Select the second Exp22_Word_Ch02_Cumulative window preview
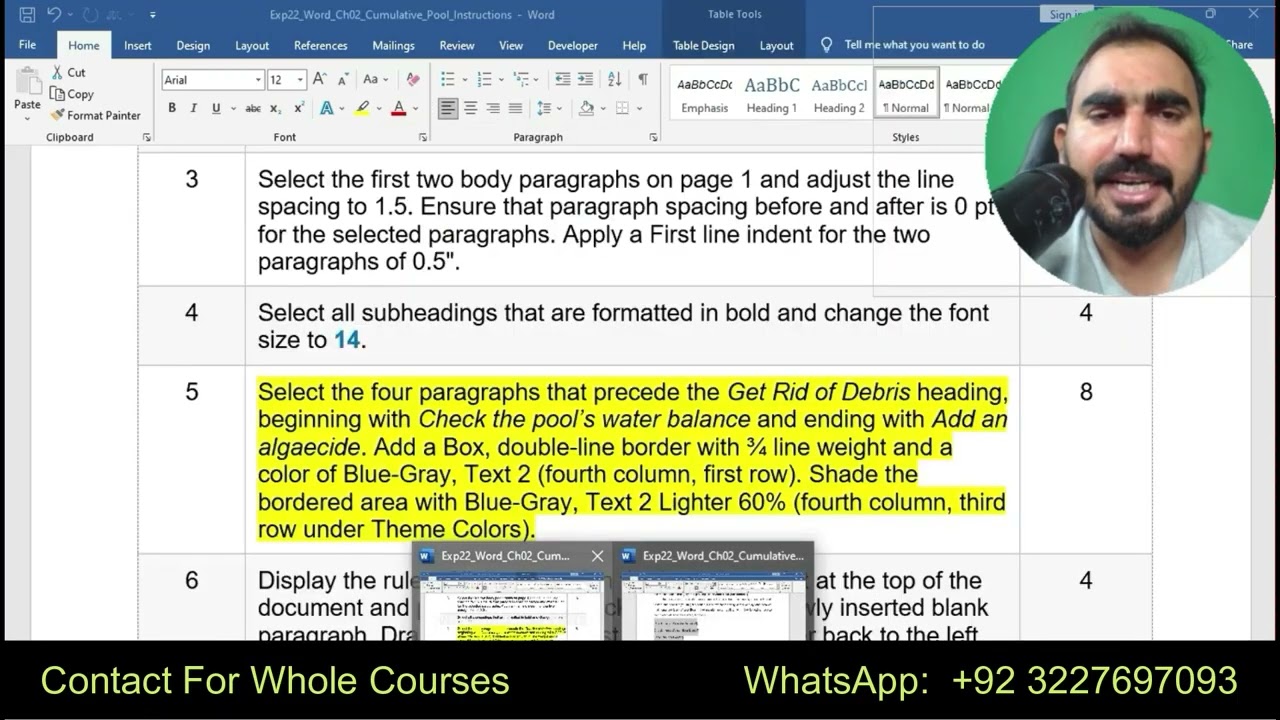 [x=713, y=592]
